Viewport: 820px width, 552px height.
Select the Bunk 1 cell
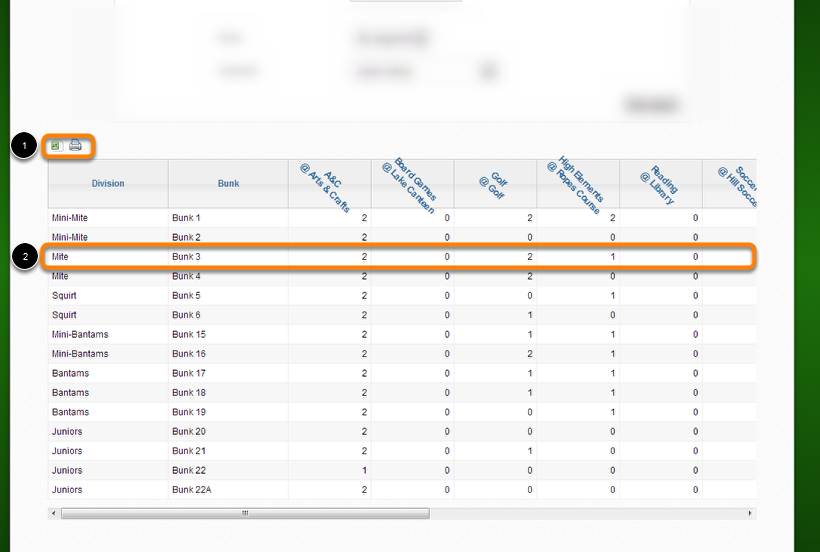[x=187, y=217]
